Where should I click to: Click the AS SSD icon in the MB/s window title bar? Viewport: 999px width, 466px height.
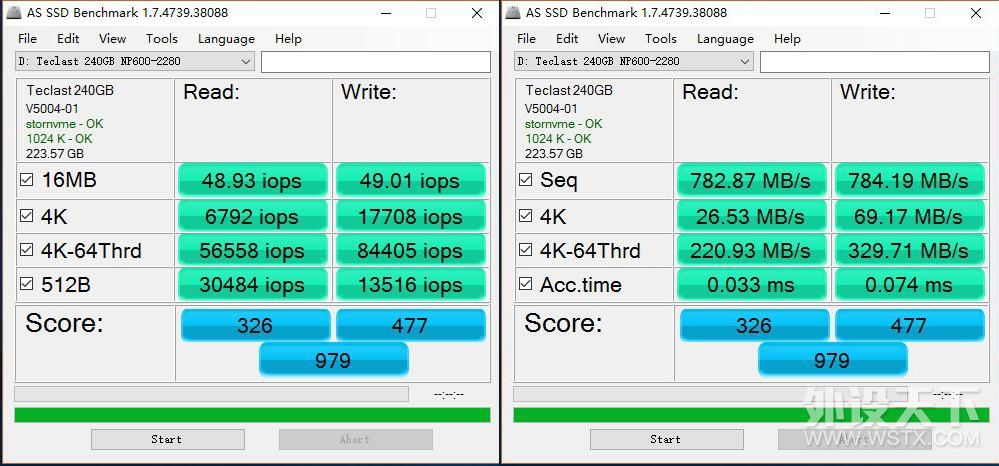[513, 13]
